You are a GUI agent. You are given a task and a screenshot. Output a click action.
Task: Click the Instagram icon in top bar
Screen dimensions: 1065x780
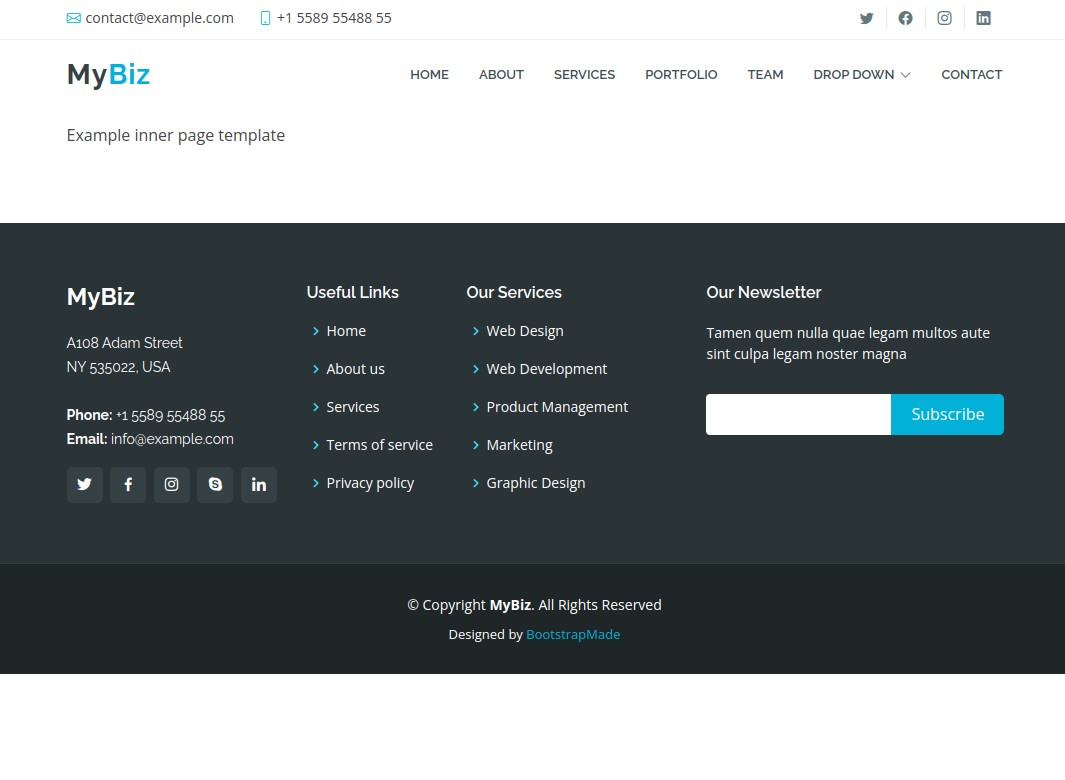[x=944, y=18]
